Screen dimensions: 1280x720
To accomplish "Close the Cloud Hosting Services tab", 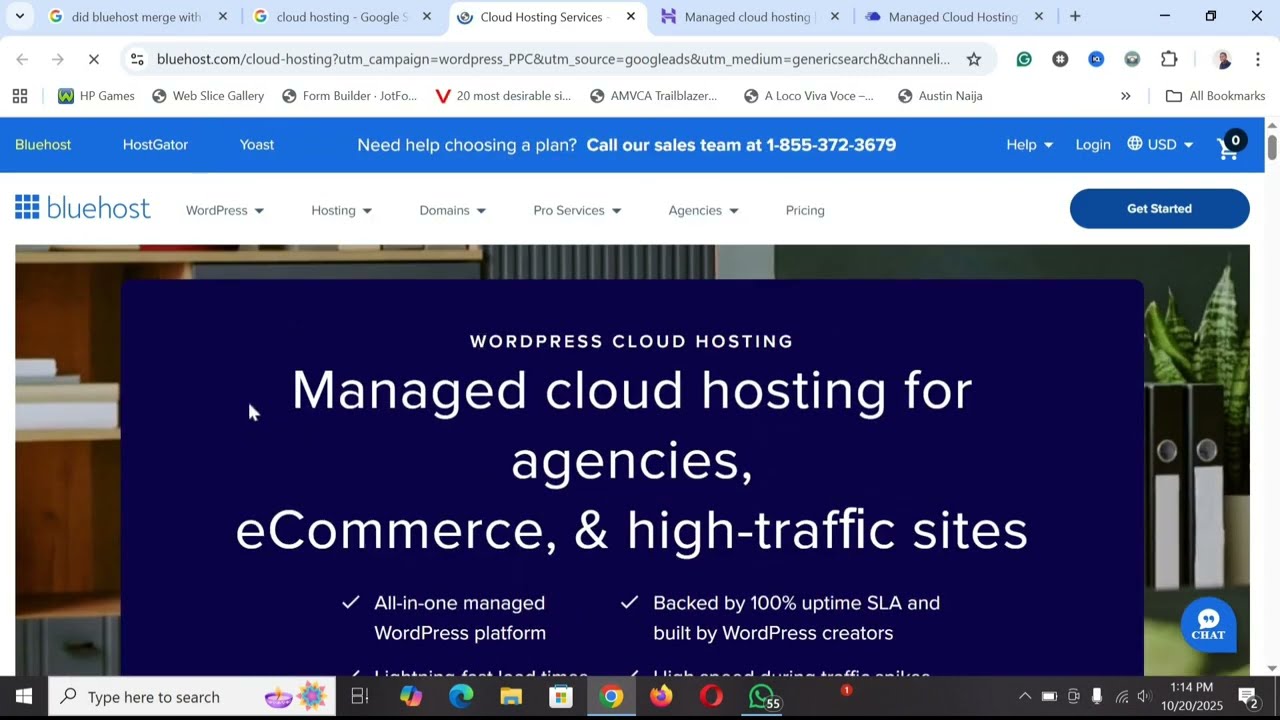I will point(630,16).
